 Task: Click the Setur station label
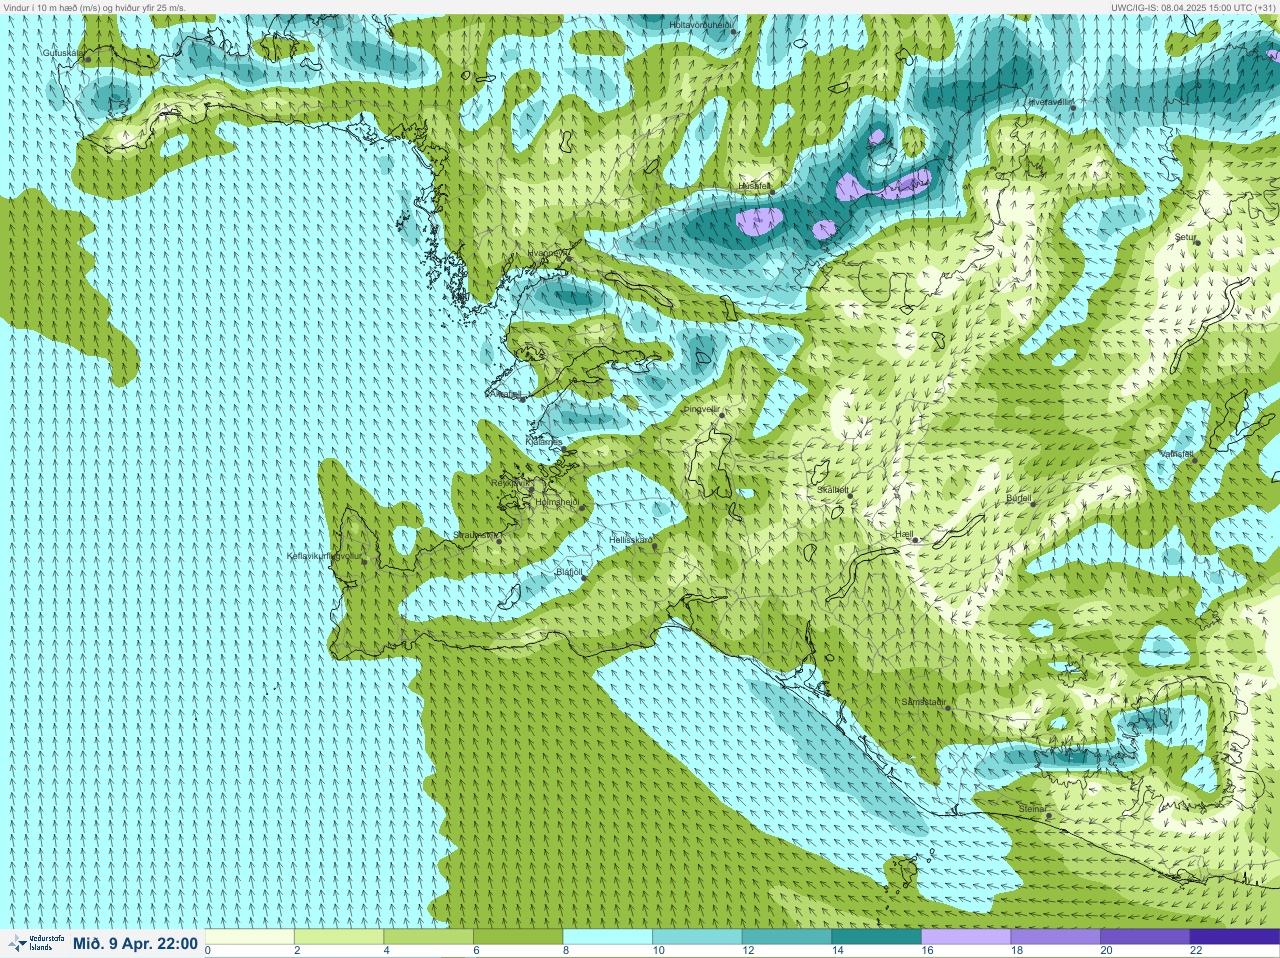pos(1186,238)
